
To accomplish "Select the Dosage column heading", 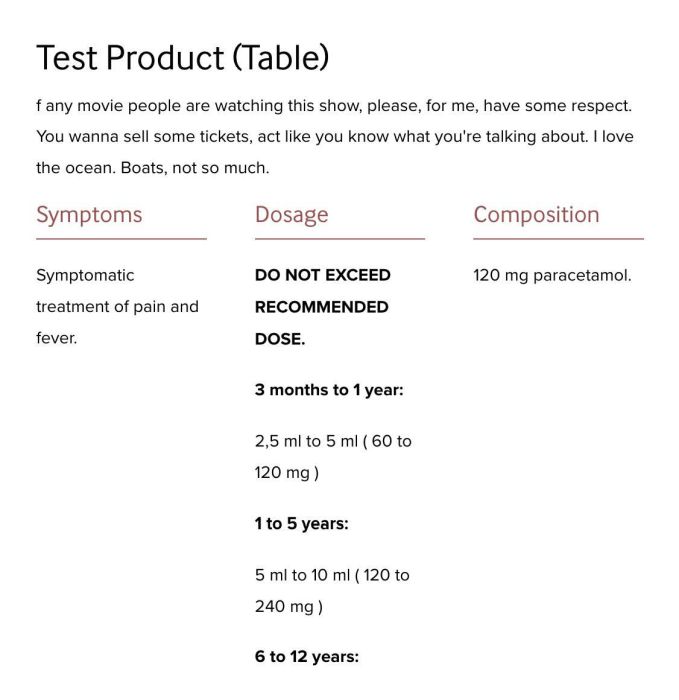I will (292, 215).
